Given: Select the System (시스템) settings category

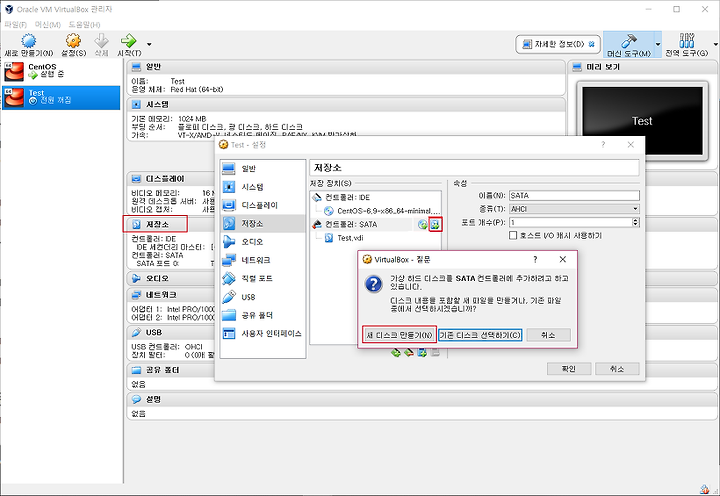Looking at the screenshot, I should point(263,187).
